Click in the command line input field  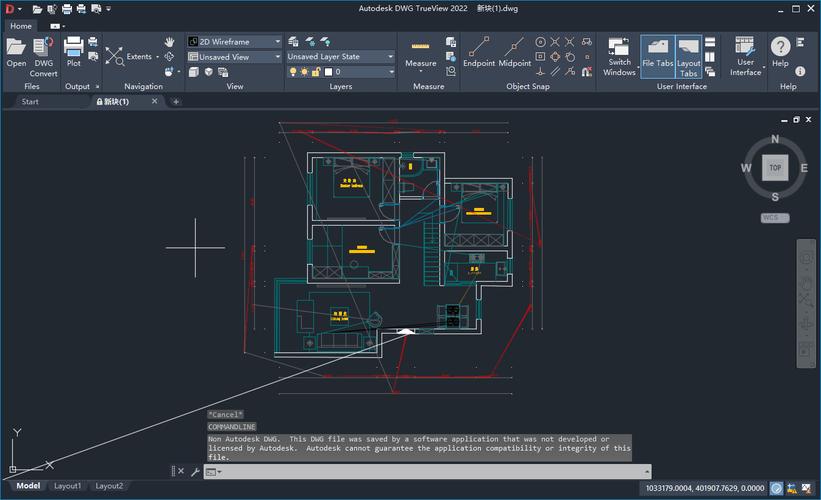(427, 472)
